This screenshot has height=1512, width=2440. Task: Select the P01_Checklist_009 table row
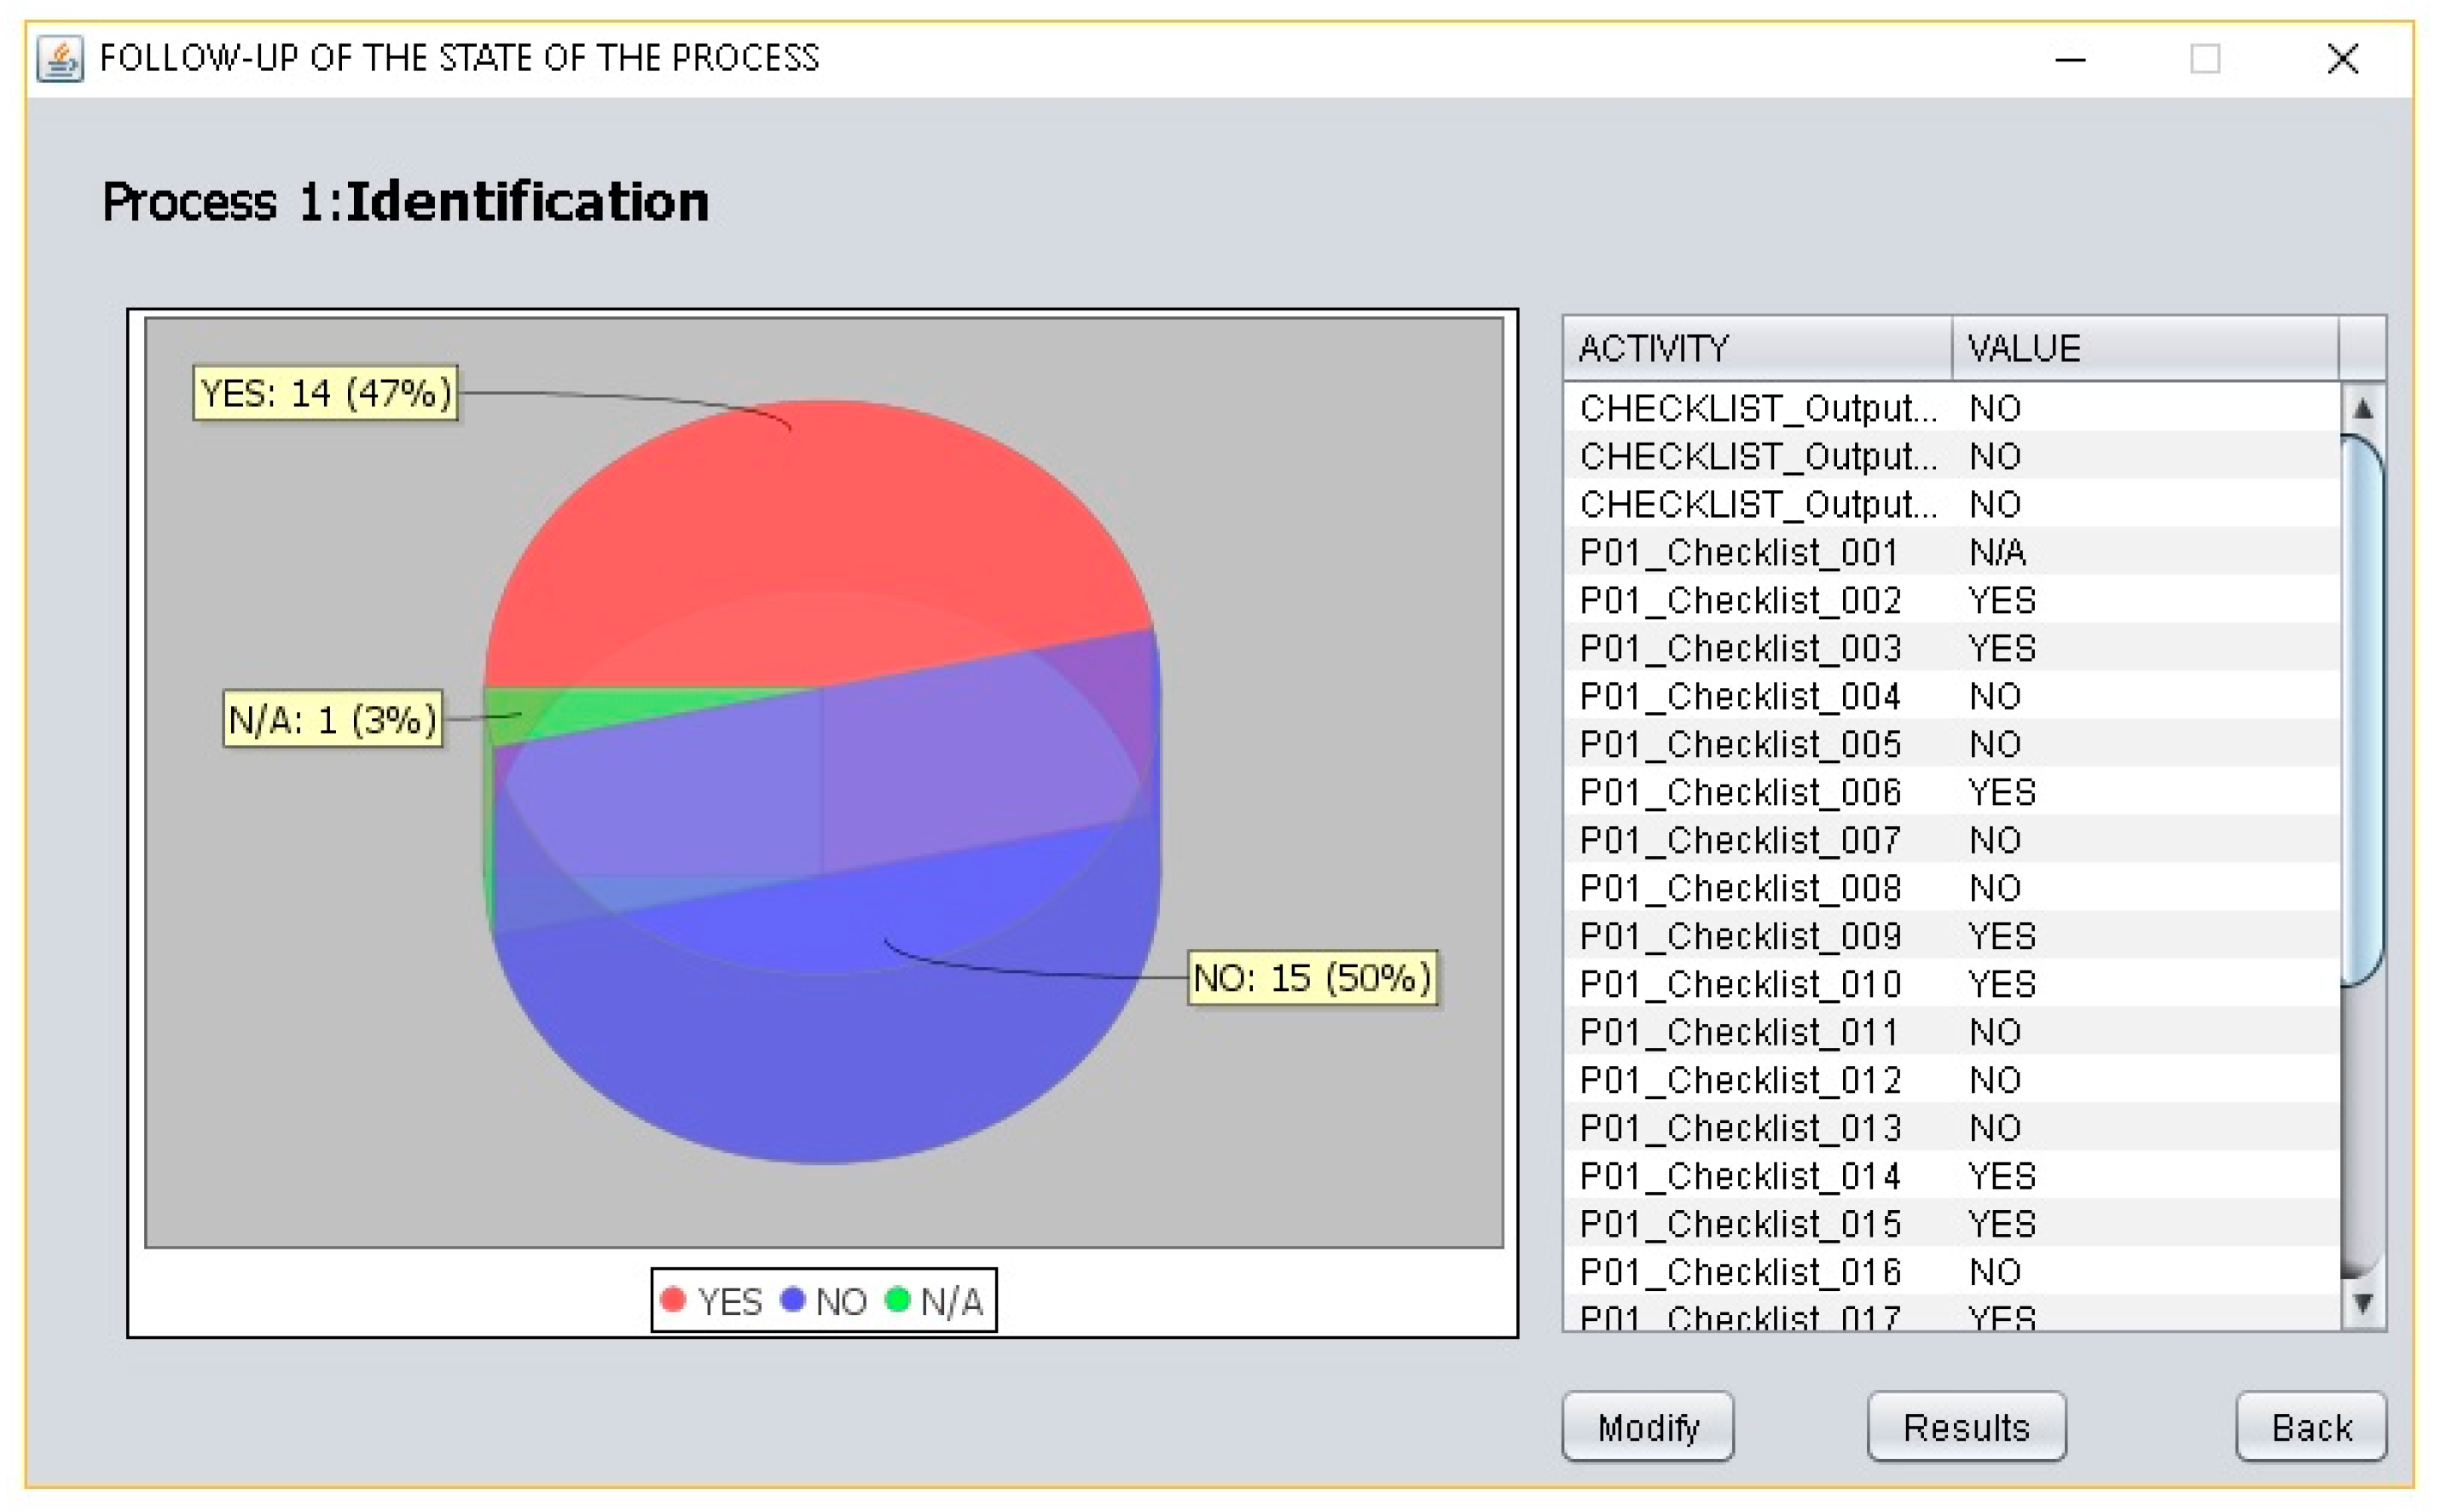[1738, 936]
